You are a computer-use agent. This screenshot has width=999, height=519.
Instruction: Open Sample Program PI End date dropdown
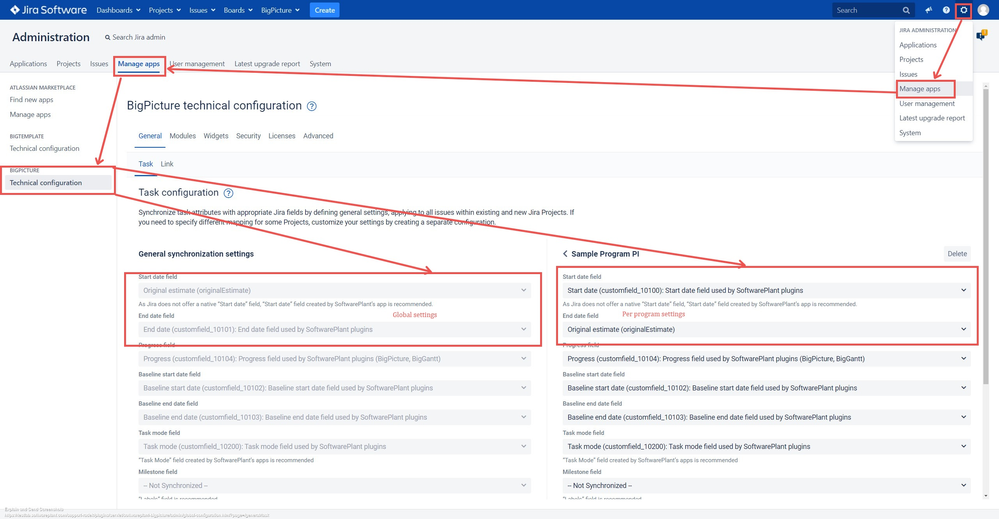tap(766, 329)
